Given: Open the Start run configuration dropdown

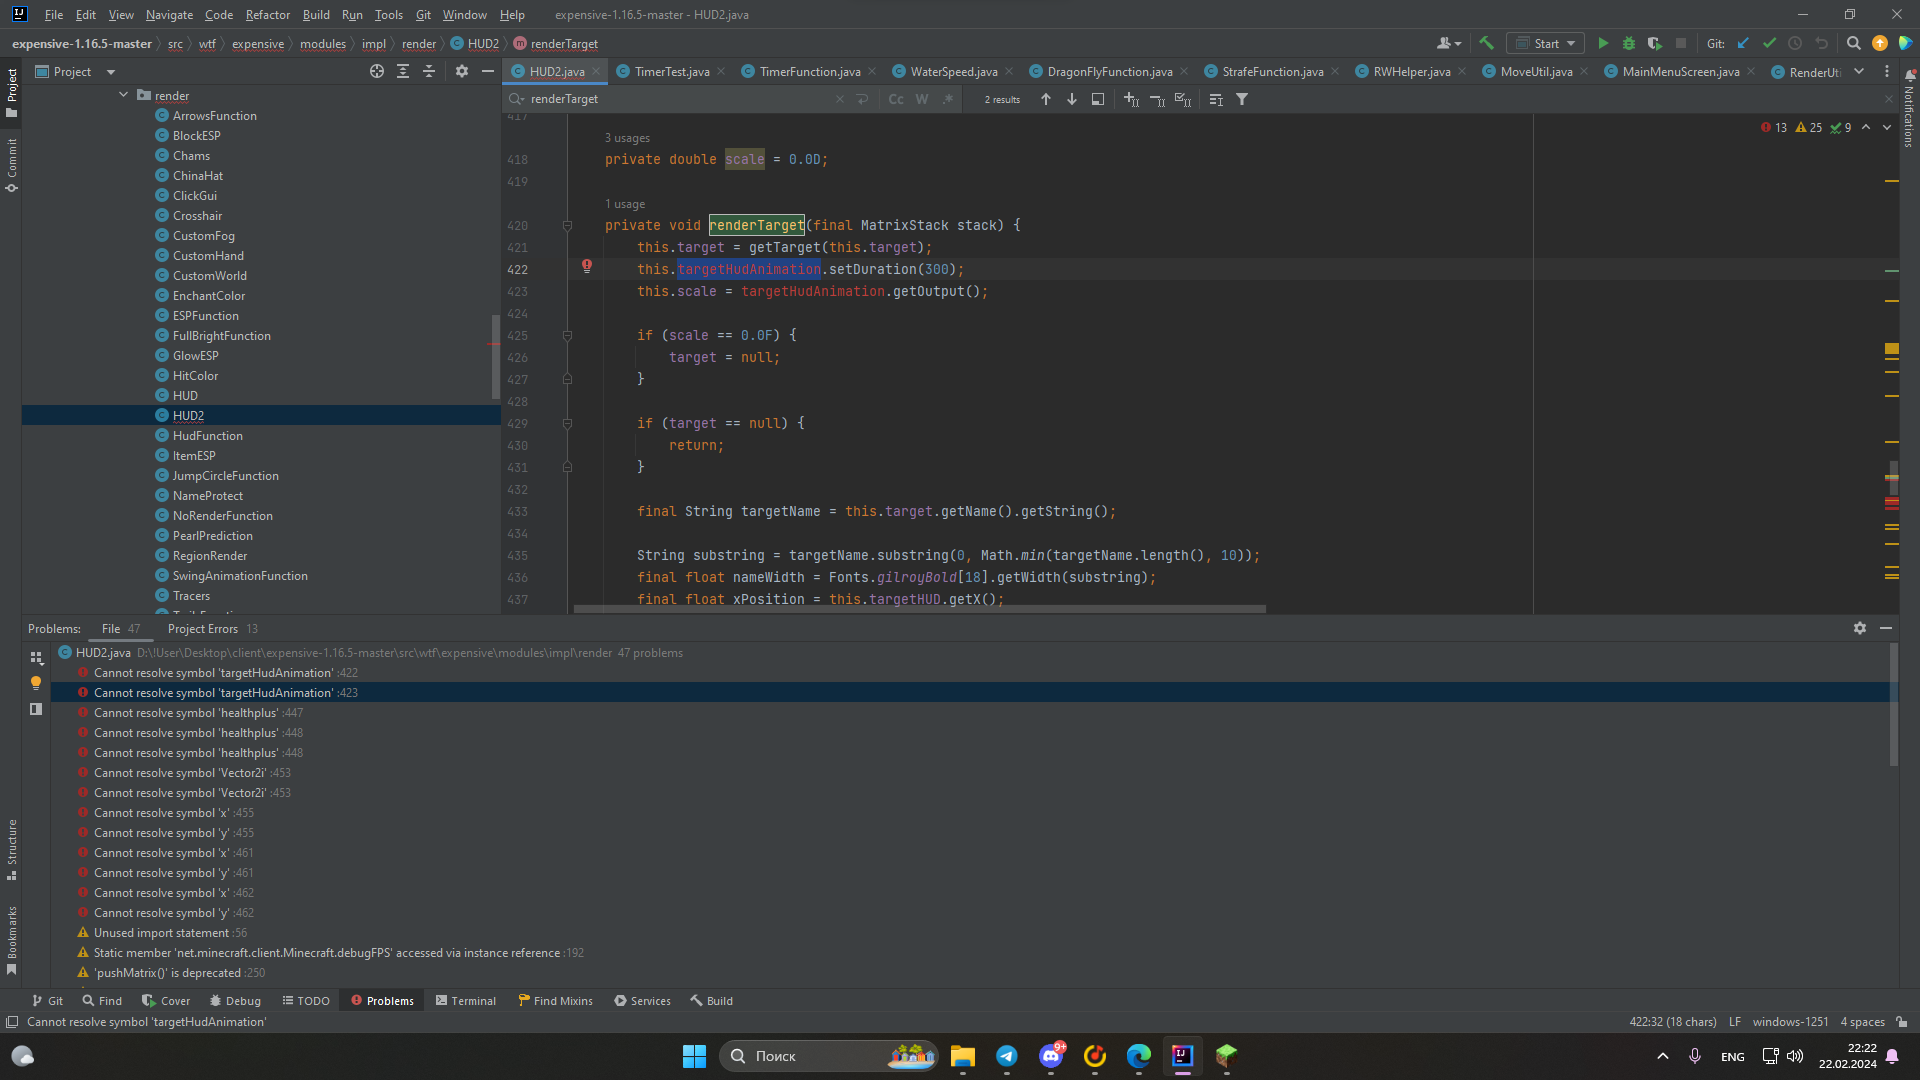Looking at the screenshot, I should click(x=1546, y=43).
